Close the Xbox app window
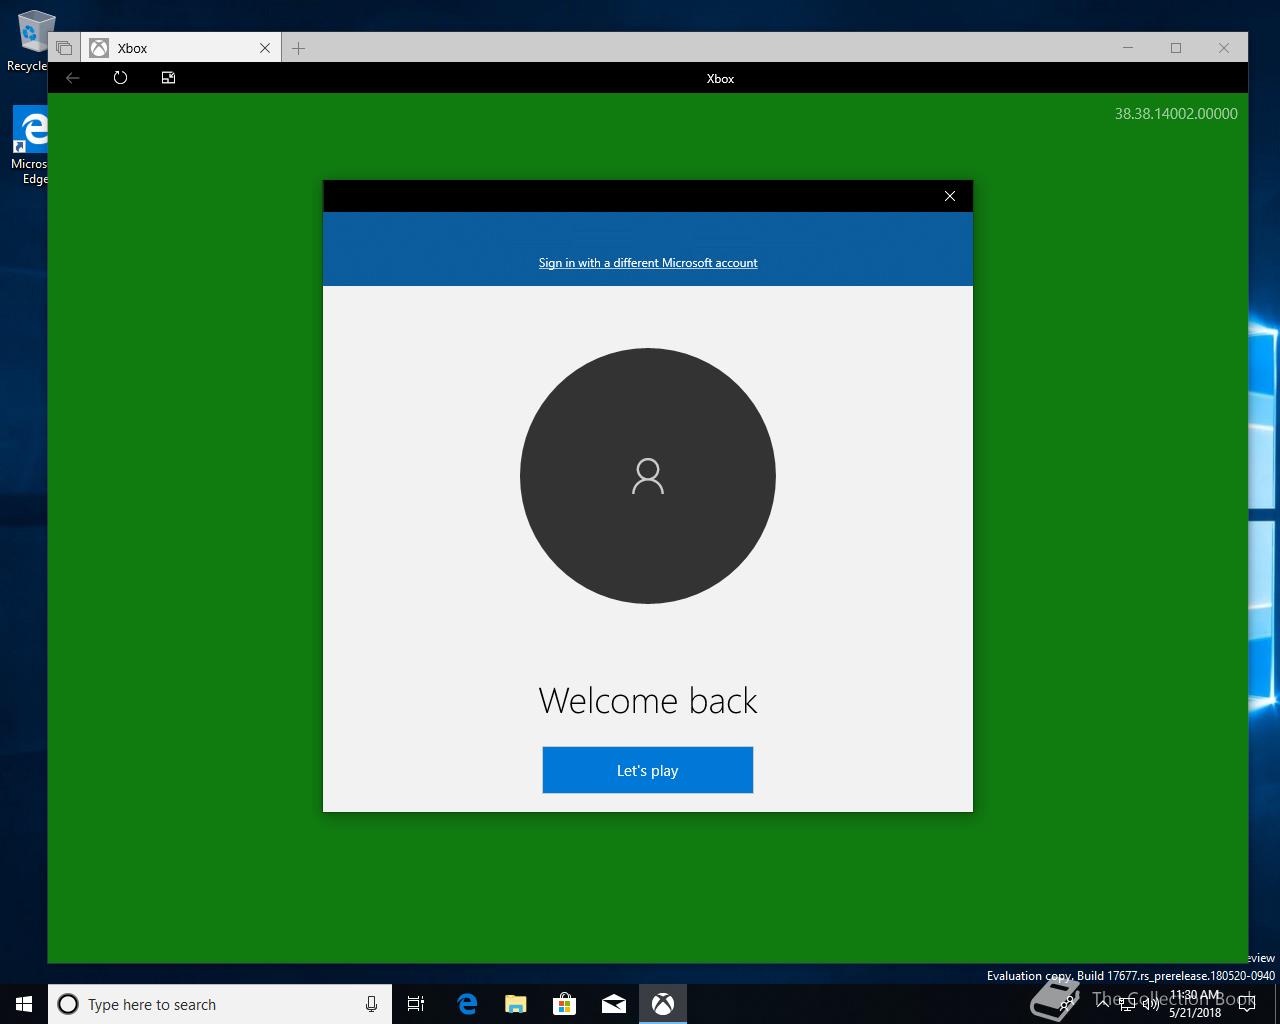 1224,48
